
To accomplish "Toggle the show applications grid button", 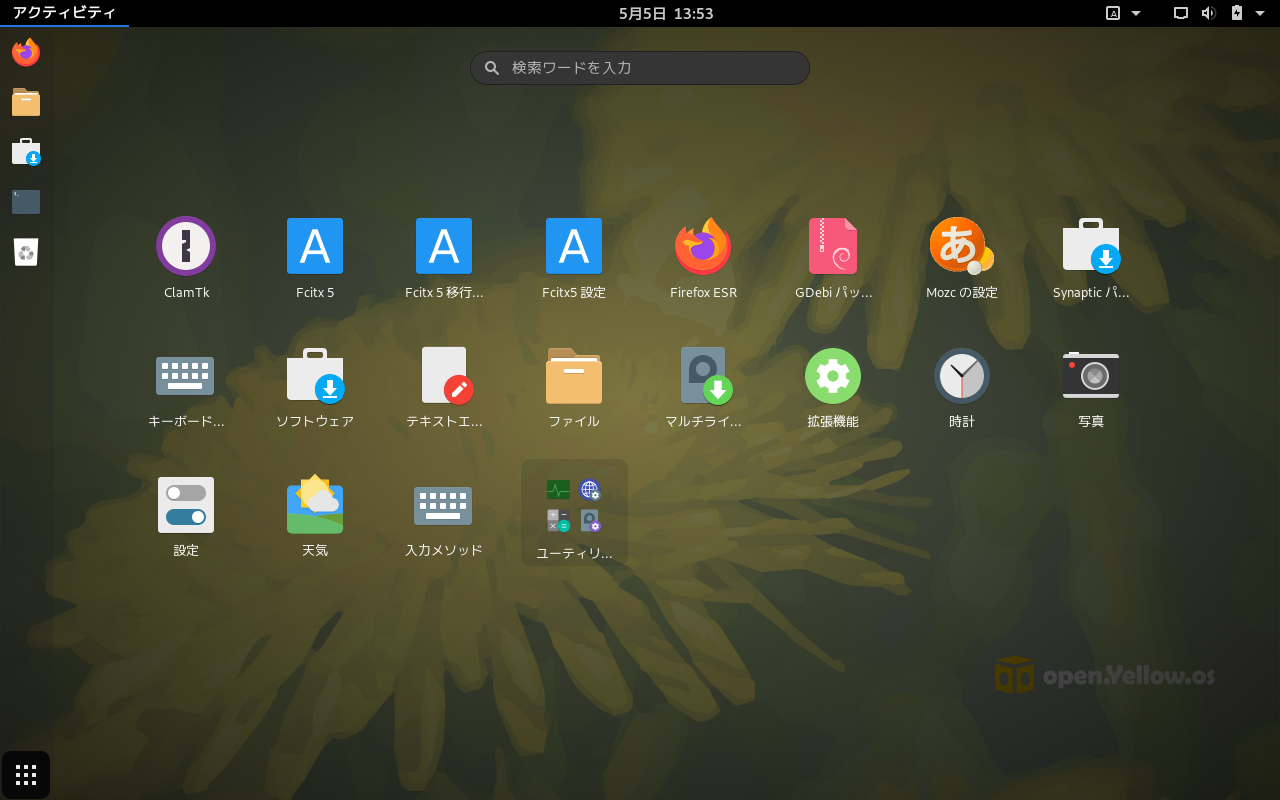I will (26, 775).
